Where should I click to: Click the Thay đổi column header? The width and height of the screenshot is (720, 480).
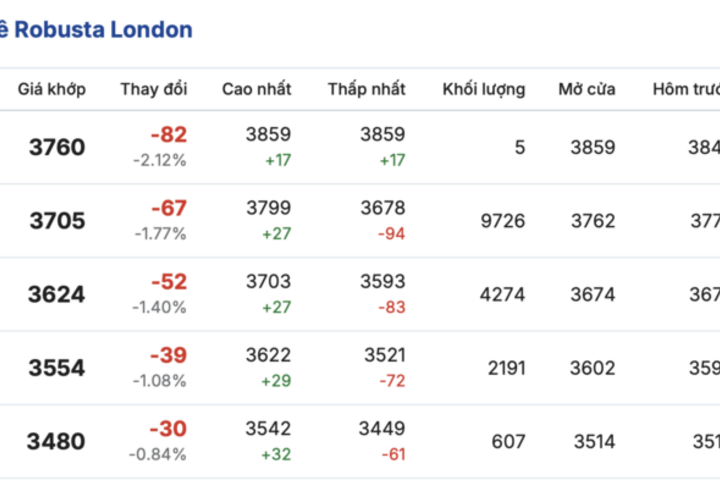[153, 89]
